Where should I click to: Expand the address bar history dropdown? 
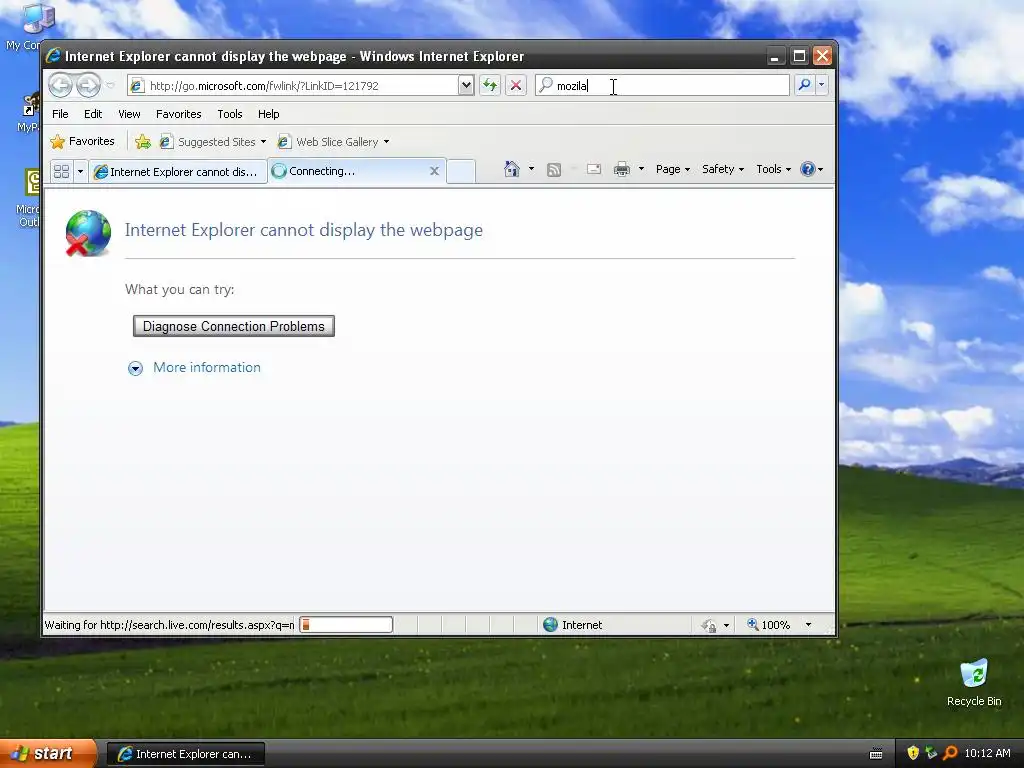tap(466, 85)
